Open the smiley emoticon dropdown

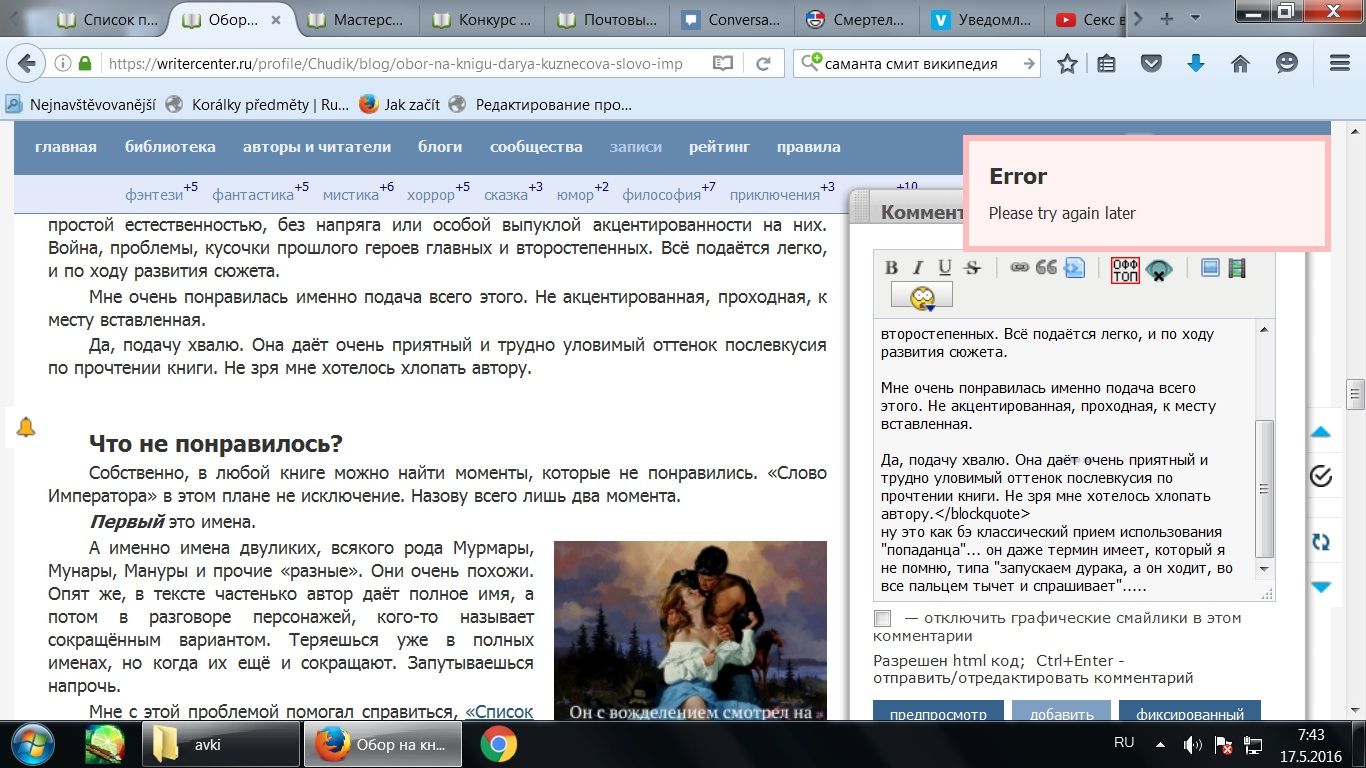pyautogui.click(x=922, y=296)
